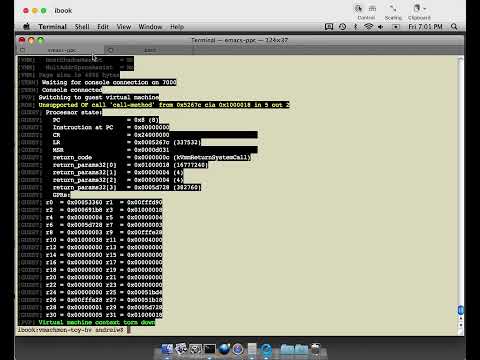Click the terminal vertical scrollbar thumb
The height and width of the screenshot is (360, 480).
460,310
